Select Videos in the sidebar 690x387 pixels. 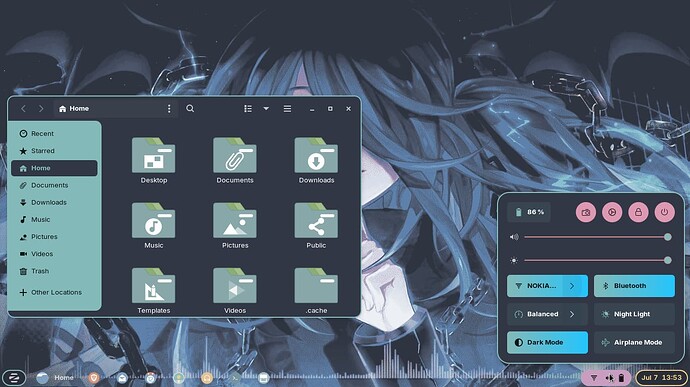click(54, 254)
